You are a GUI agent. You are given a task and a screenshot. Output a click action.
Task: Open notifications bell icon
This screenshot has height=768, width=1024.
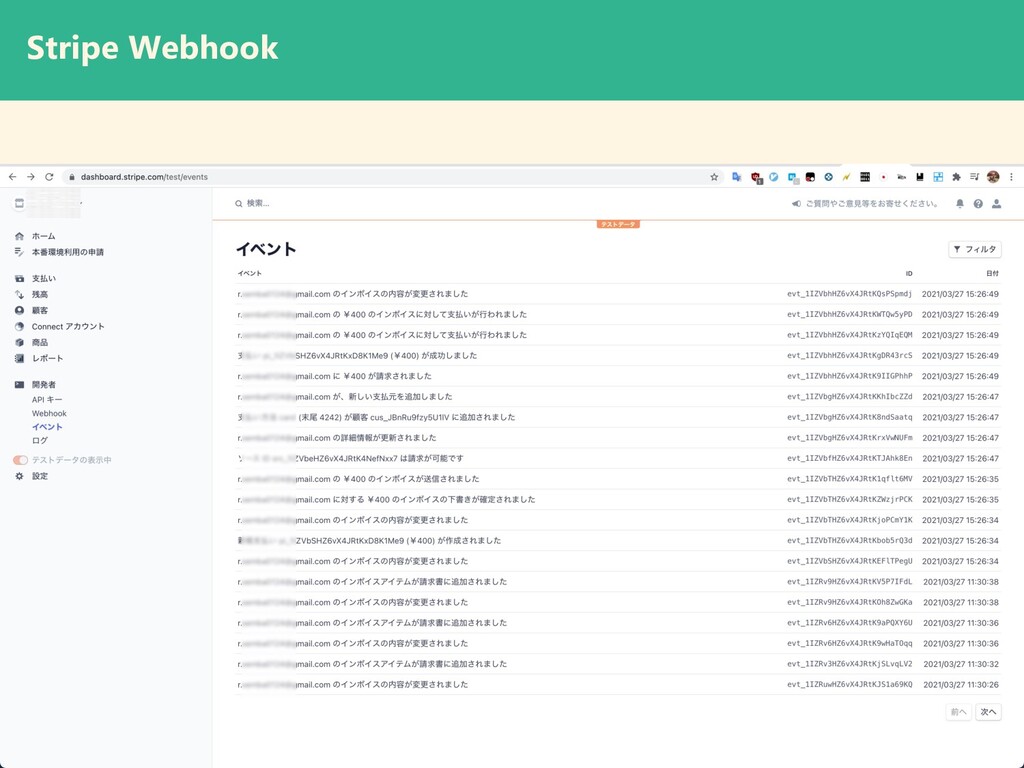pyautogui.click(x=959, y=204)
